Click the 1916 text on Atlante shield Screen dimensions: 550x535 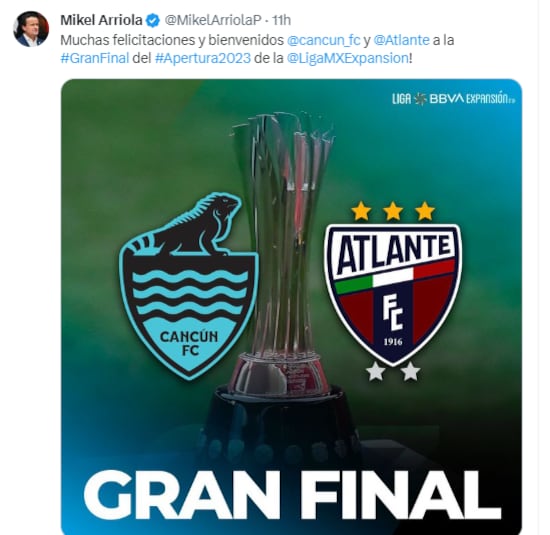[x=393, y=341]
